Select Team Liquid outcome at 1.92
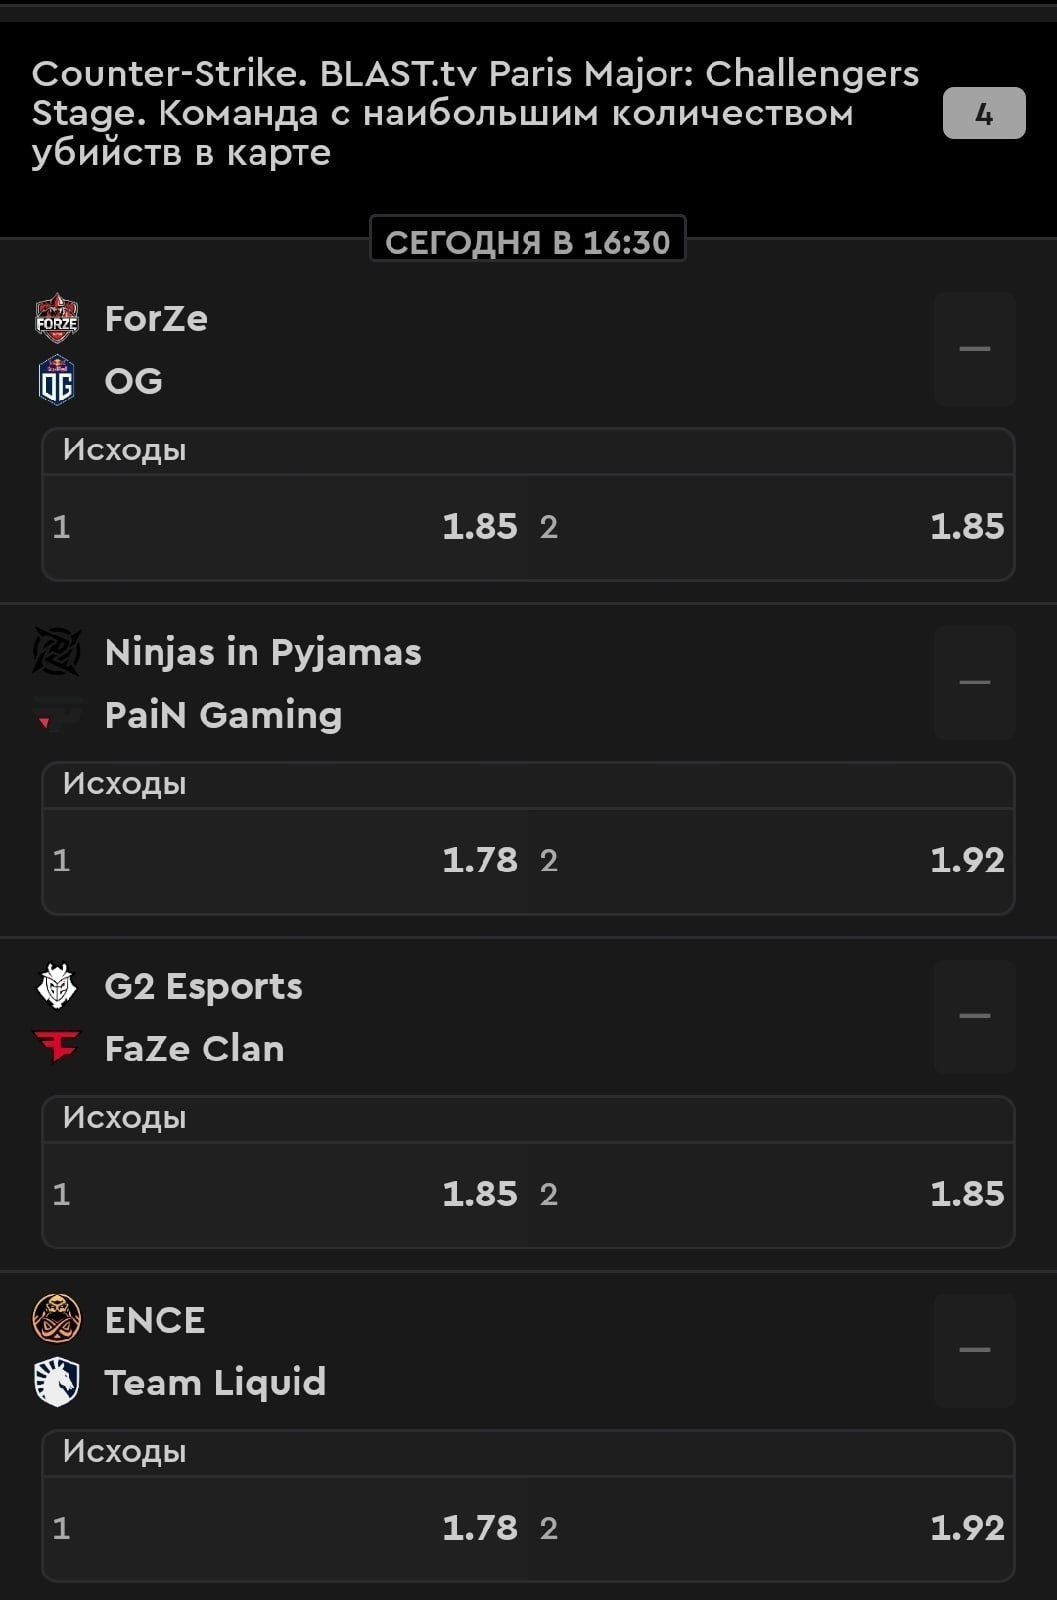The height and width of the screenshot is (1600, 1057). (771, 1528)
